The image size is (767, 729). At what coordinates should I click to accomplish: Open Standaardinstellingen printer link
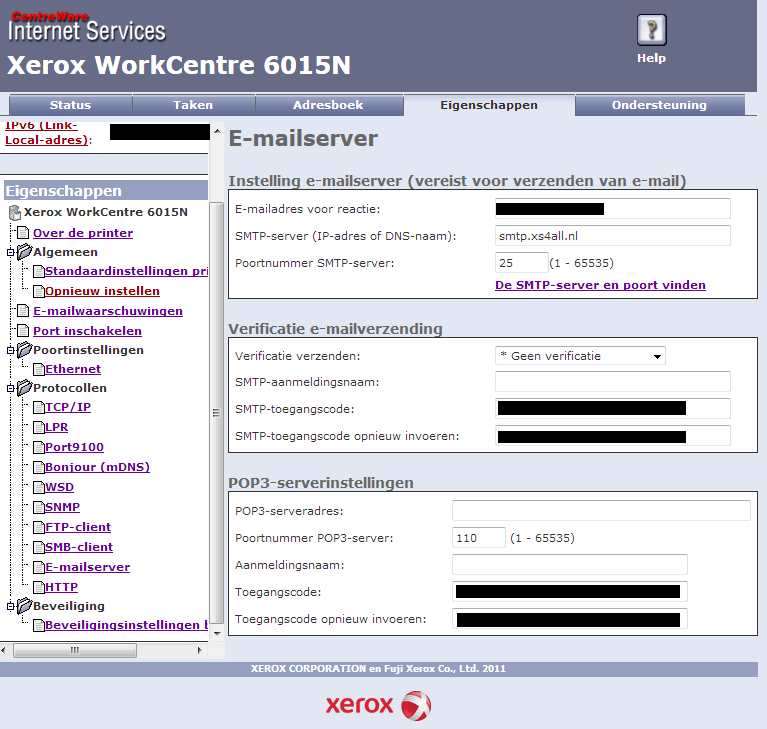point(126,271)
